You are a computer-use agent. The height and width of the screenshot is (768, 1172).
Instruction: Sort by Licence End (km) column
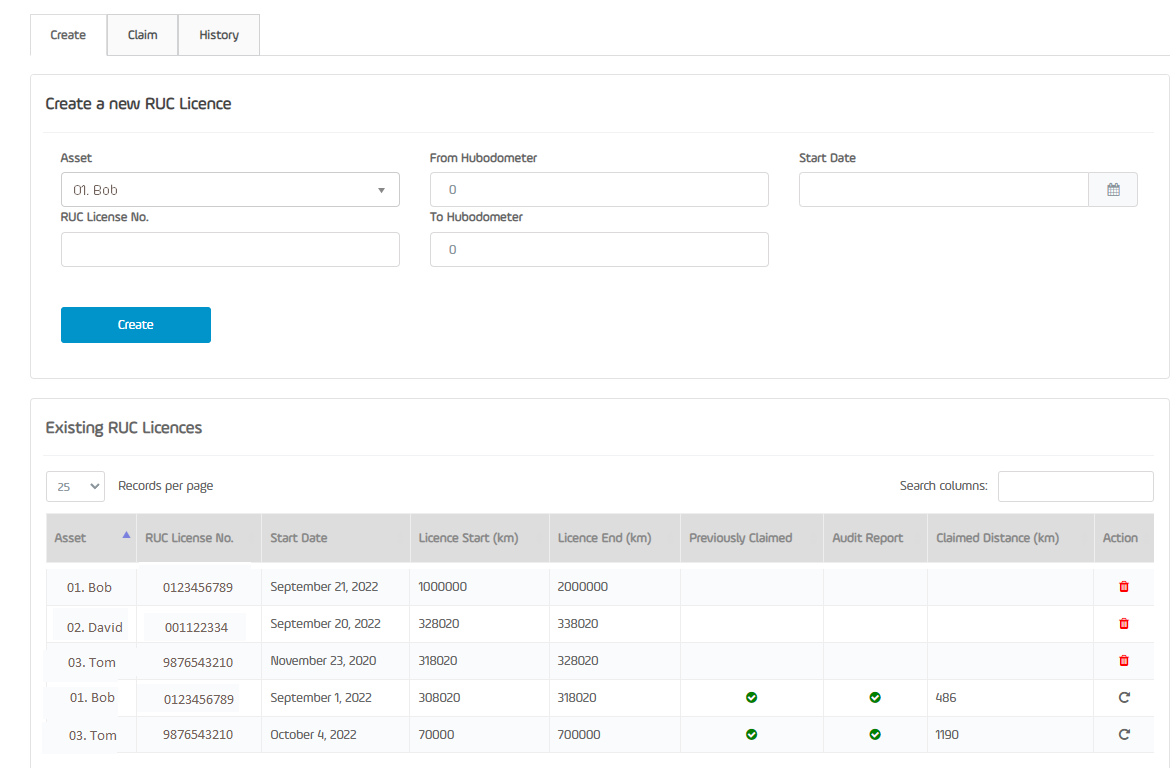[614, 538]
